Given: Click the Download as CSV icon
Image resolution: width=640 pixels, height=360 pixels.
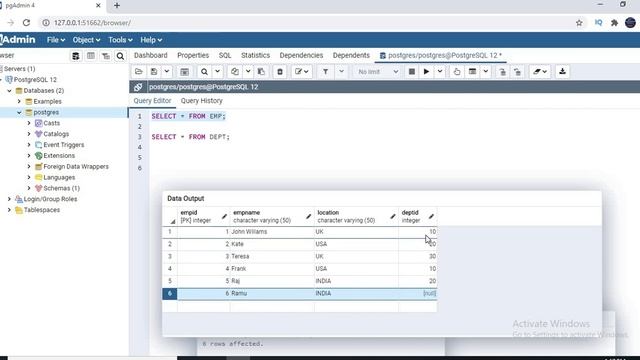Looking at the screenshot, I should click(562, 72).
